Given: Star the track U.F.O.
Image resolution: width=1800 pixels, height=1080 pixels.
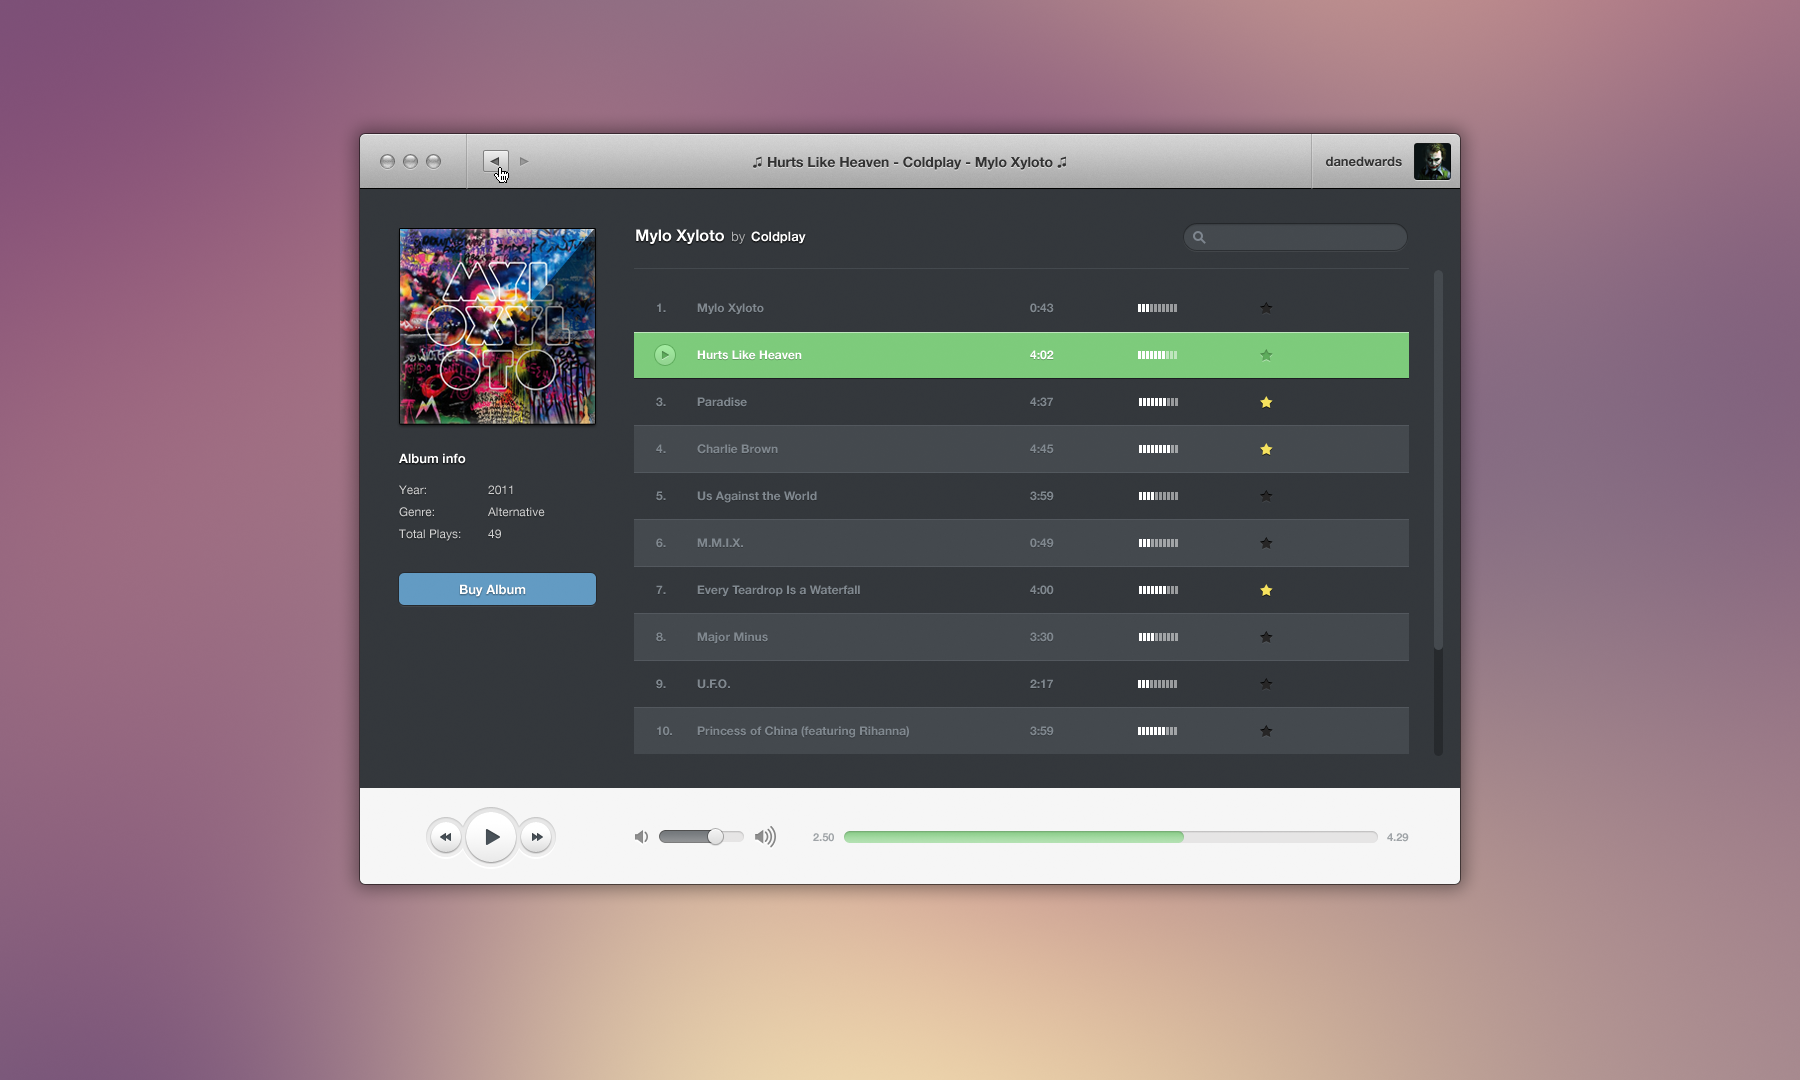Looking at the screenshot, I should (x=1266, y=684).
